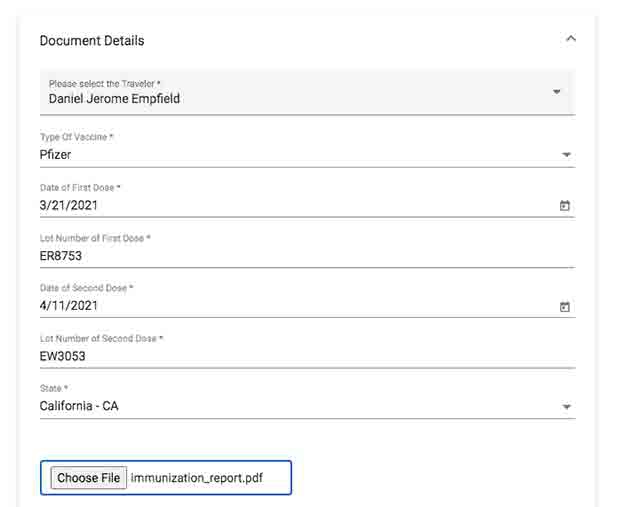
Task: Focus the Lot Number of First Dose field
Action: tap(300, 256)
